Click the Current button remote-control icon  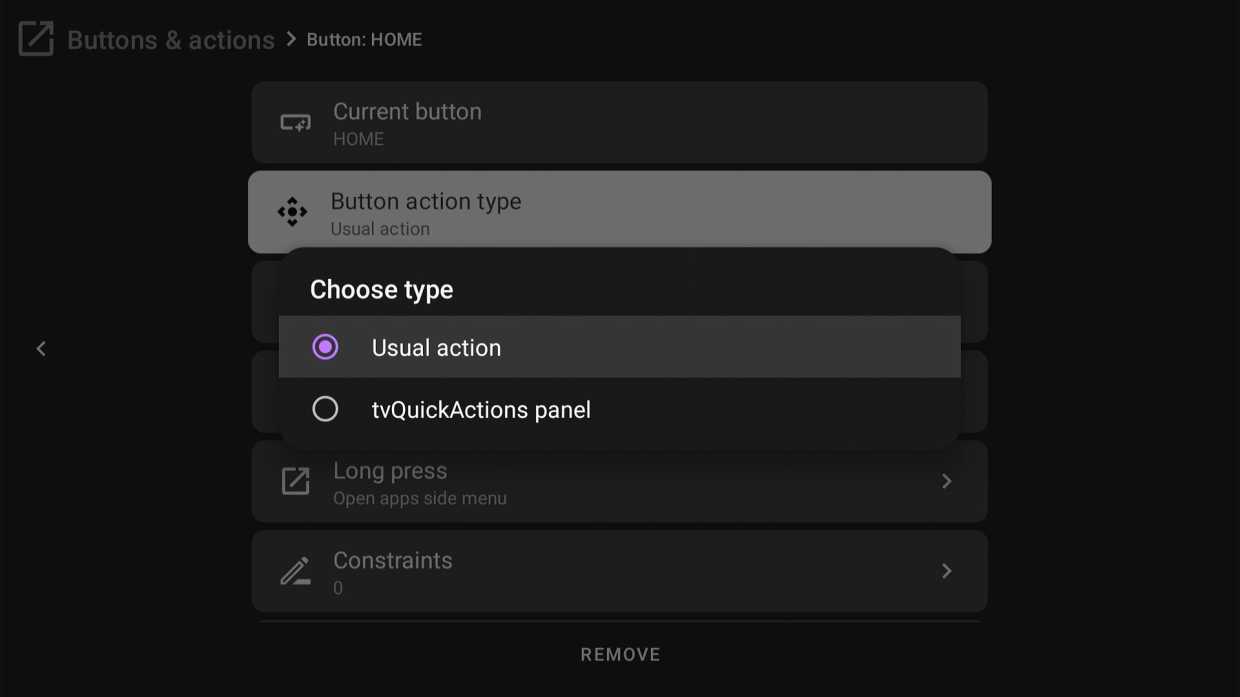(294, 122)
